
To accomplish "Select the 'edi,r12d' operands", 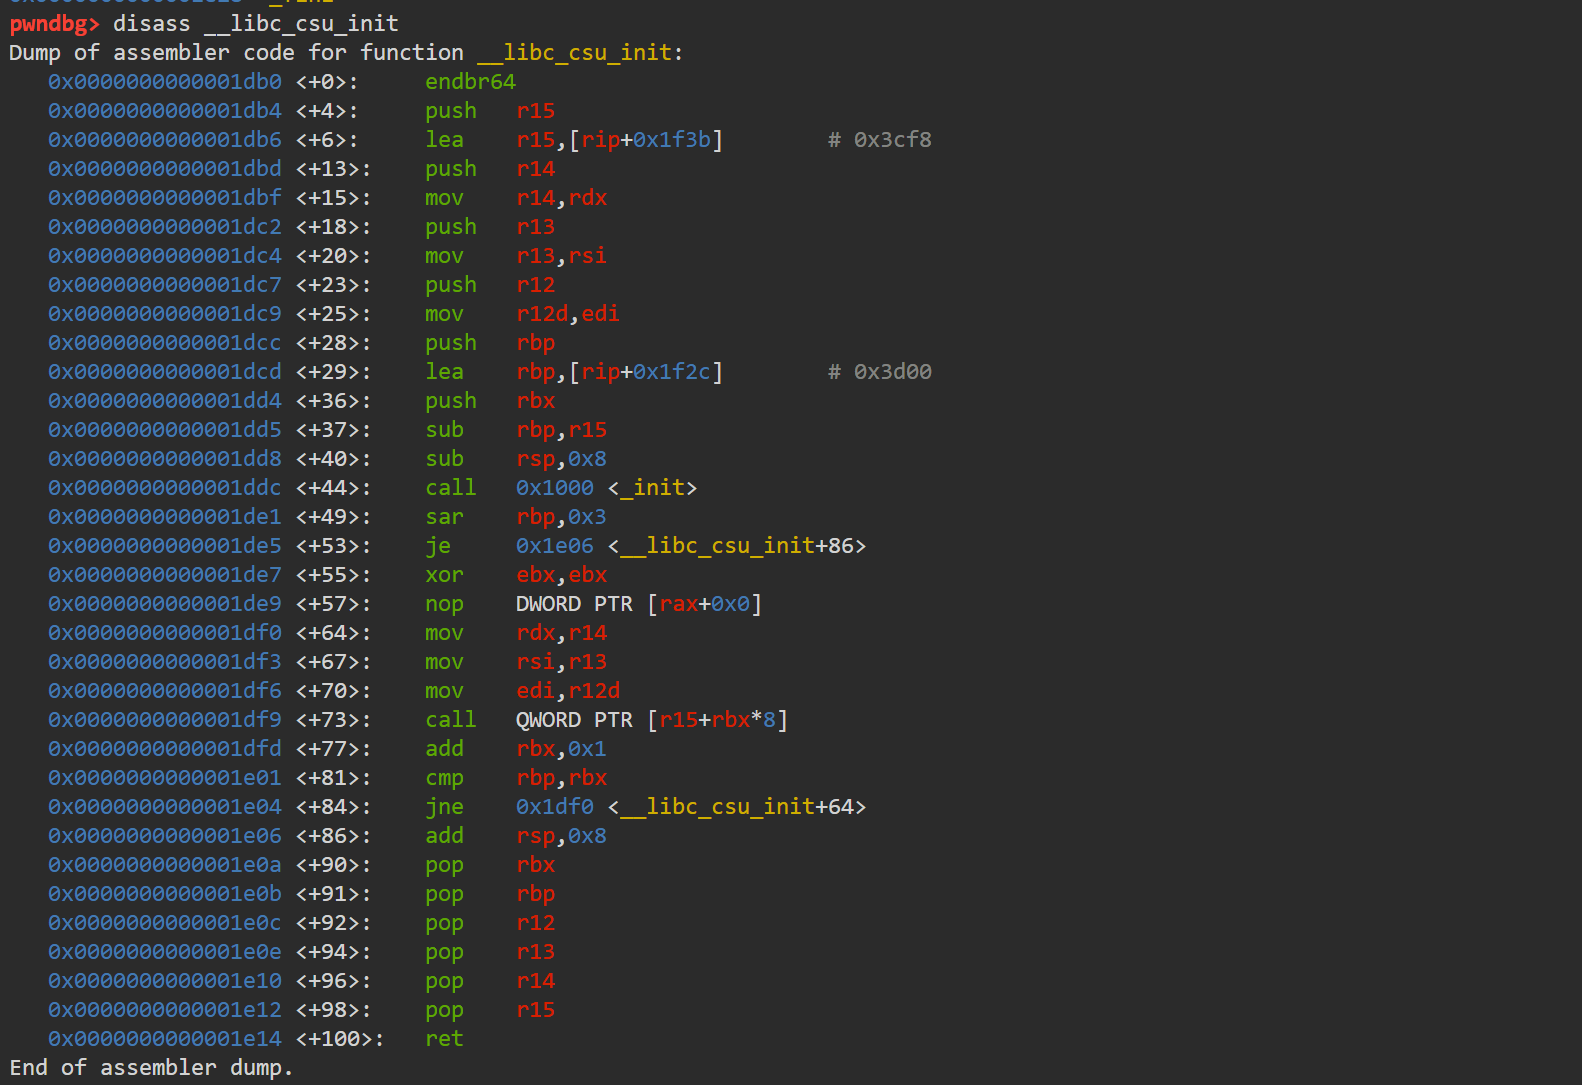I will [x=568, y=690].
